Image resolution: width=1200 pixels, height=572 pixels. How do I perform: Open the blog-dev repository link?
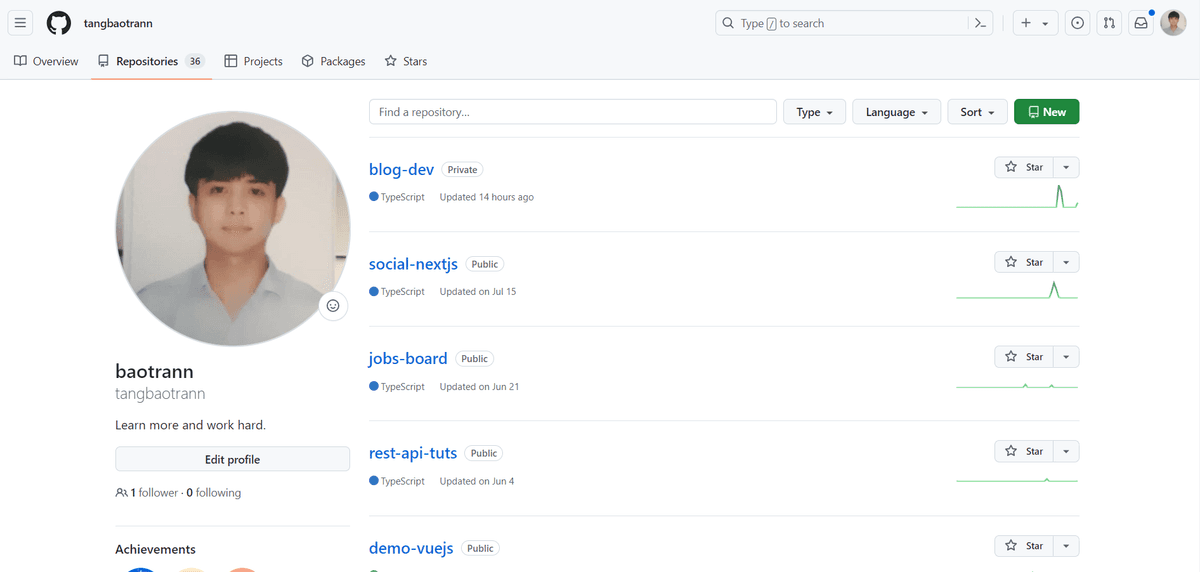(401, 169)
